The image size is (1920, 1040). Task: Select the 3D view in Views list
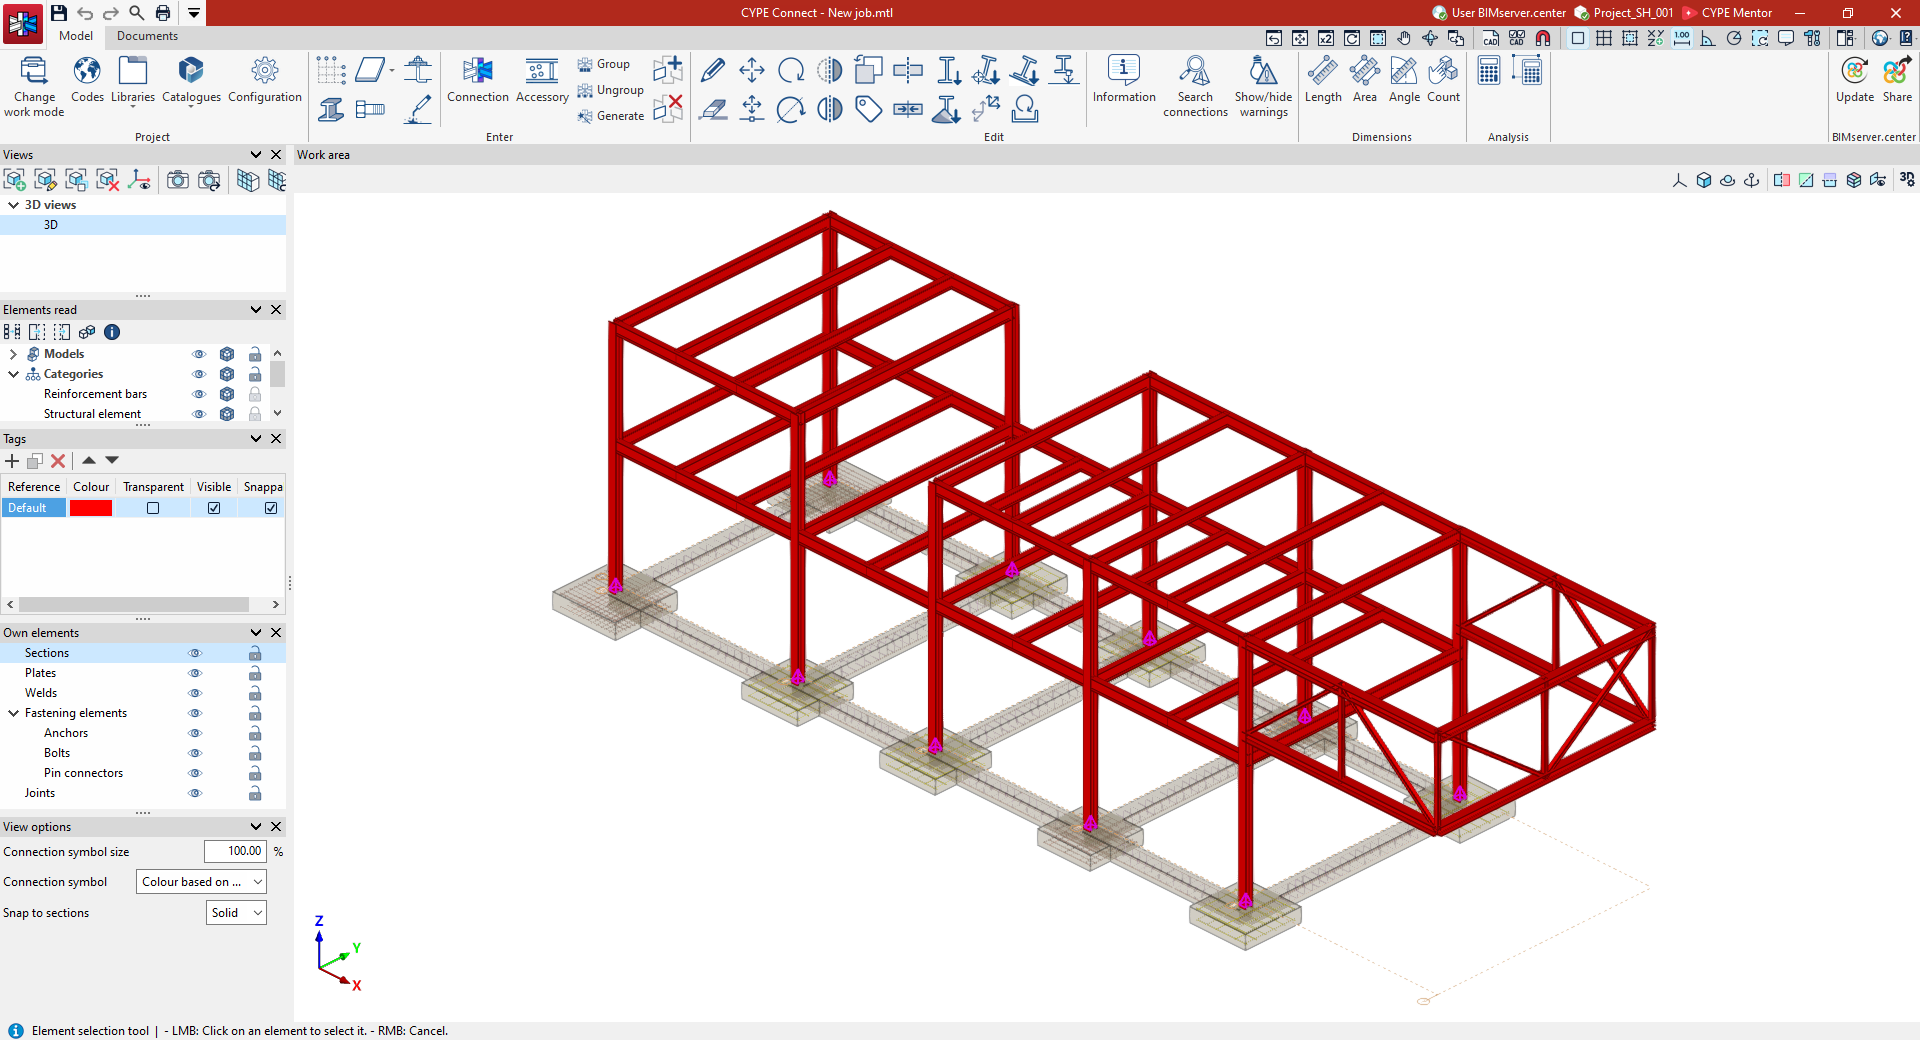pos(51,225)
